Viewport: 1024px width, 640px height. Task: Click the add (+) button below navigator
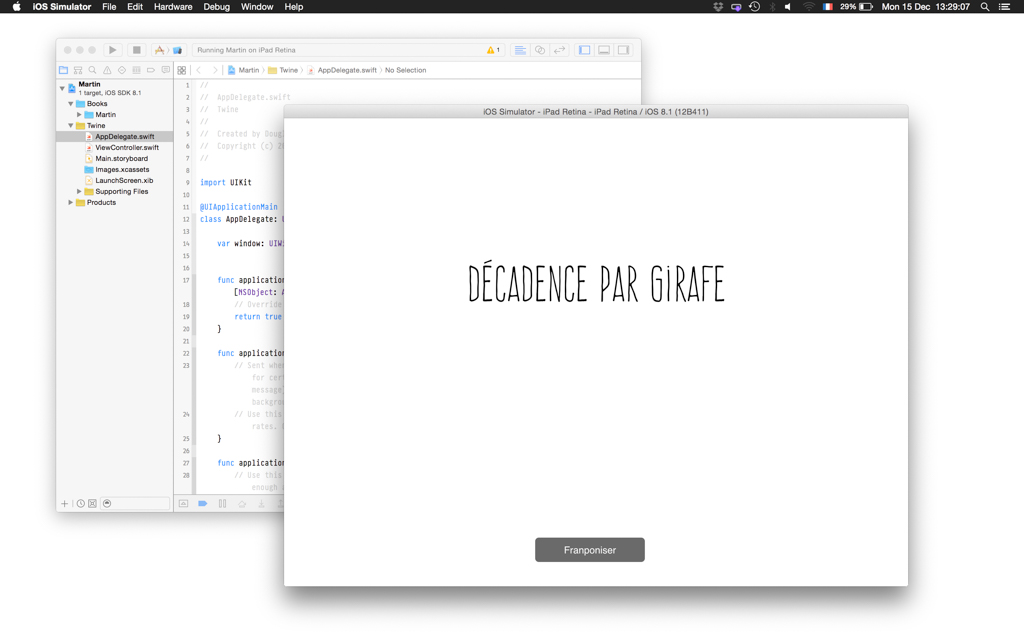65,504
